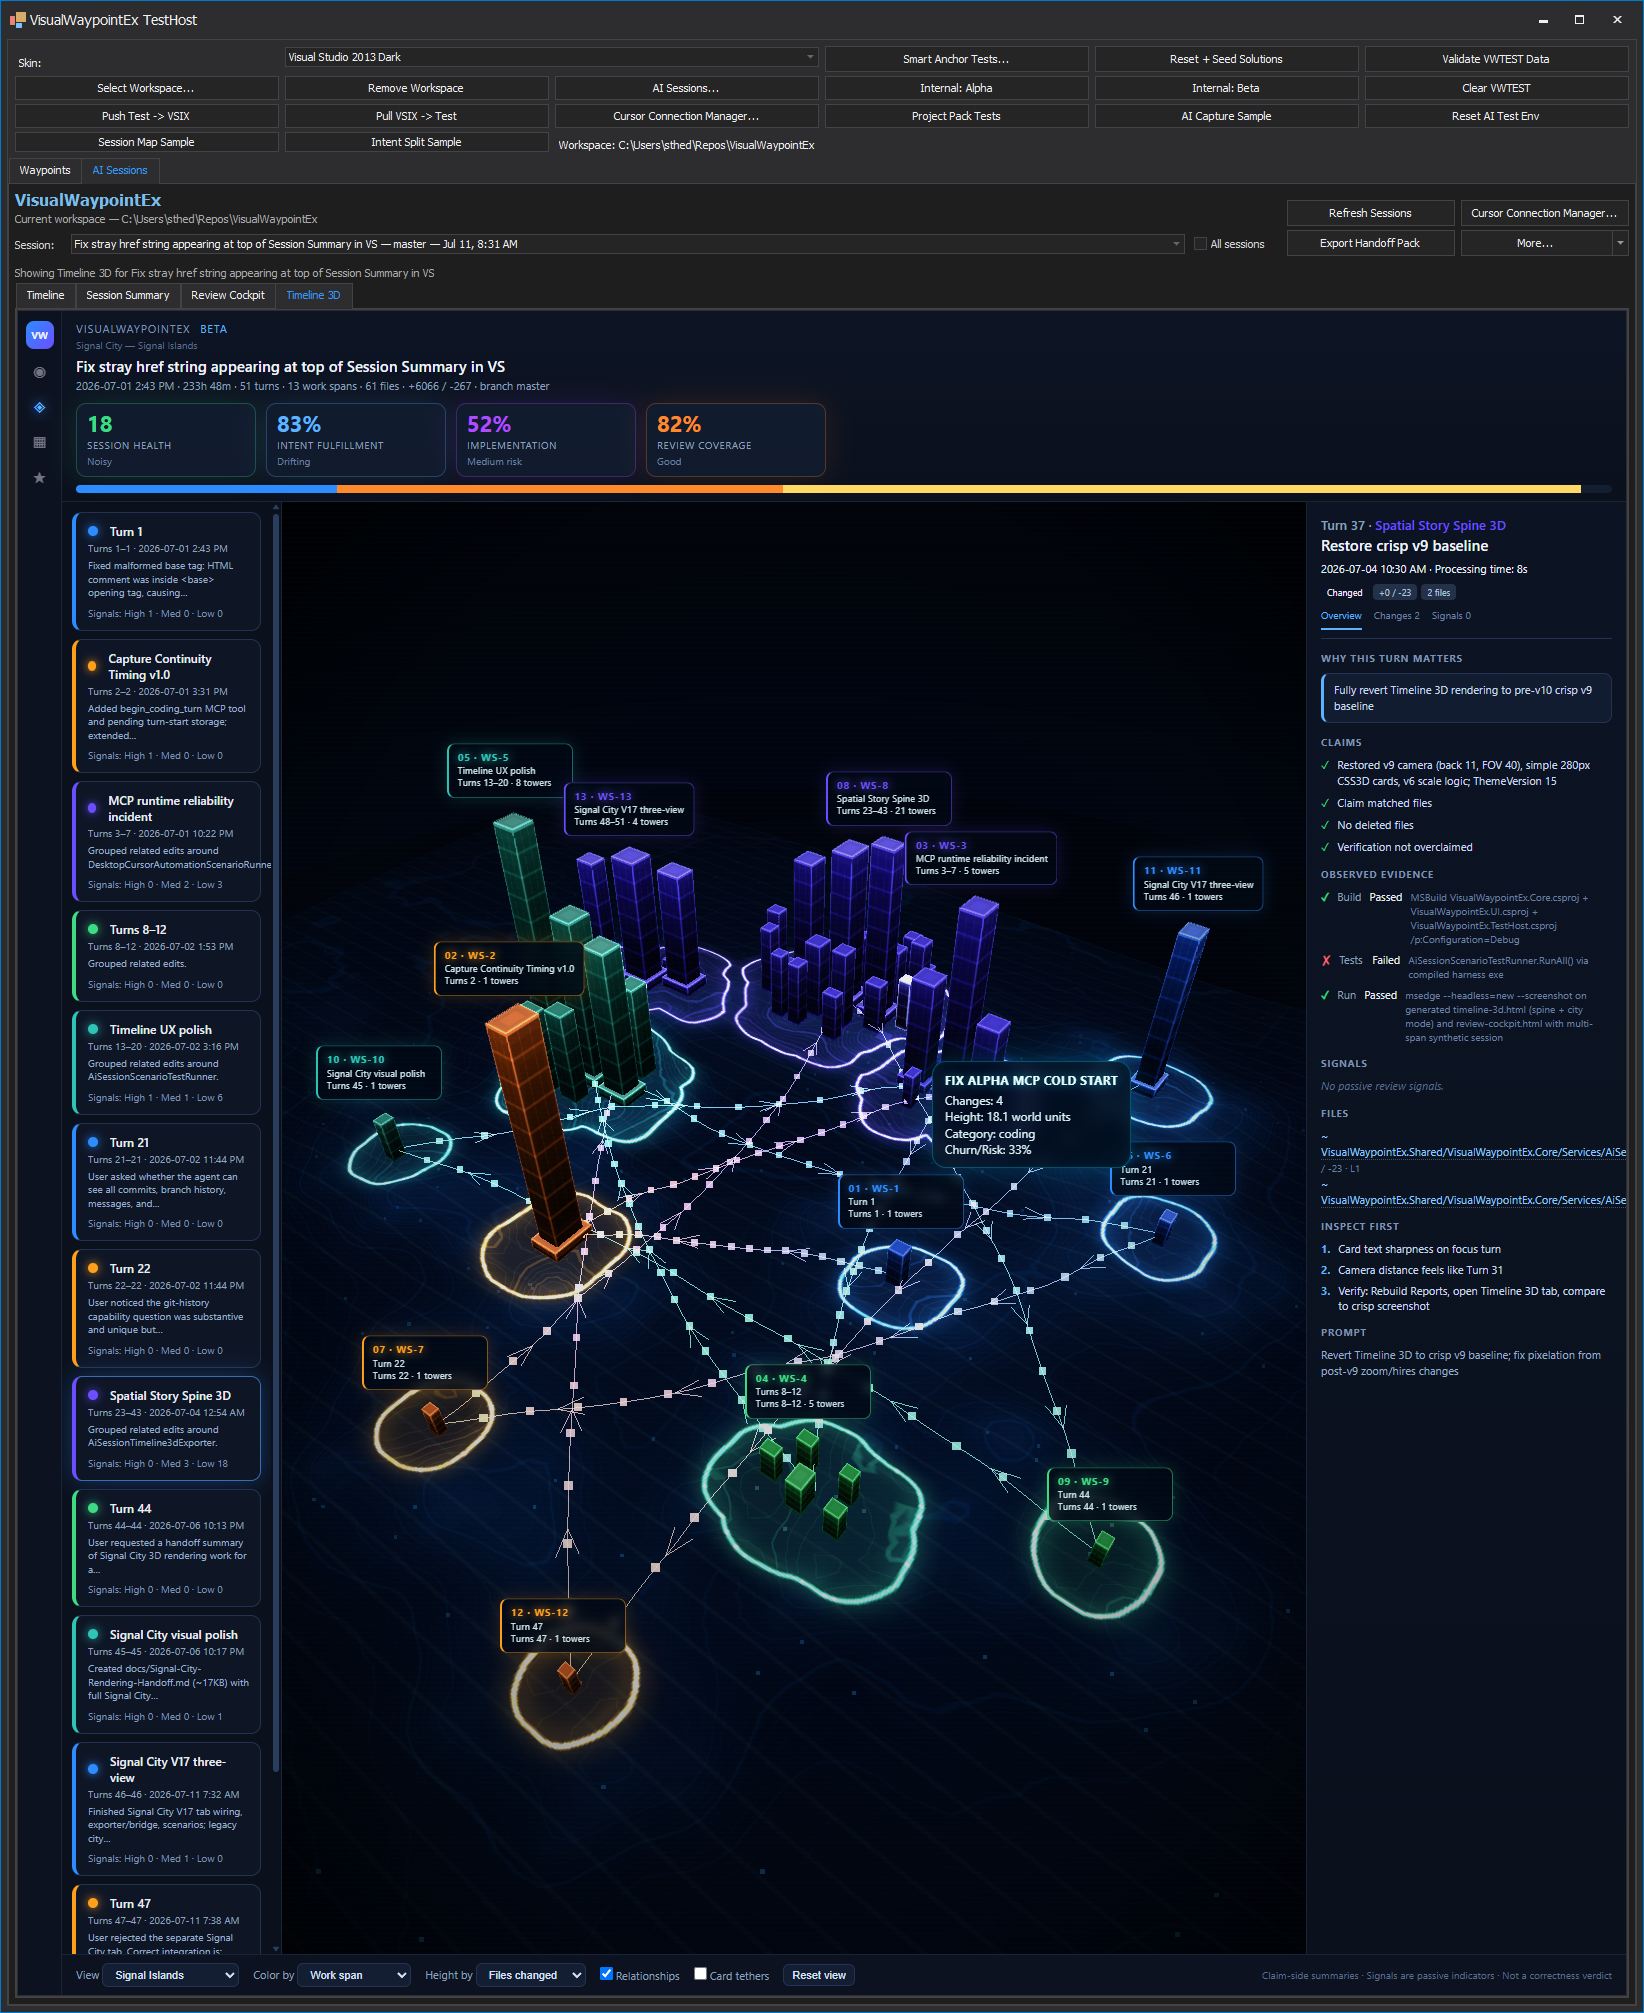The width and height of the screenshot is (1644, 2013).
Task: Click the VW logo icon in sidebar
Action: (39, 335)
